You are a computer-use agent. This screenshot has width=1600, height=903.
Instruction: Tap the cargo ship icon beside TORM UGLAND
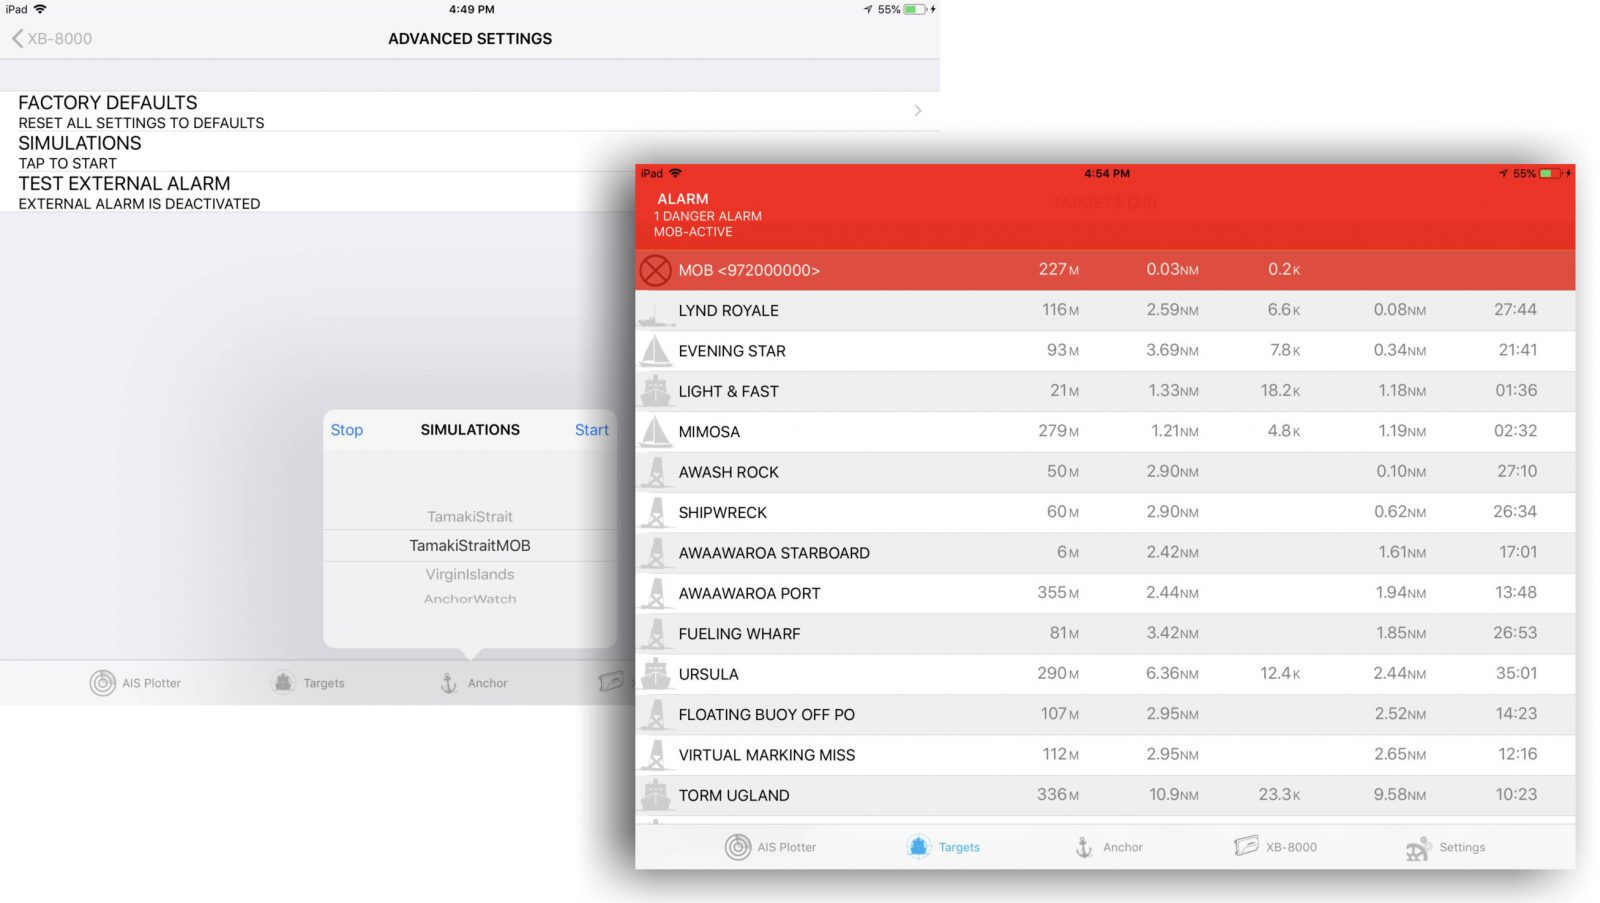pos(657,795)
